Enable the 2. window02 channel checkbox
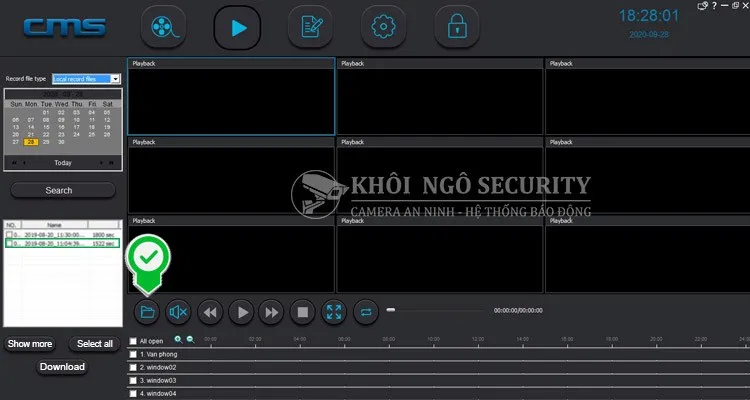The image size is (750, 400). (x=133, y=367)
